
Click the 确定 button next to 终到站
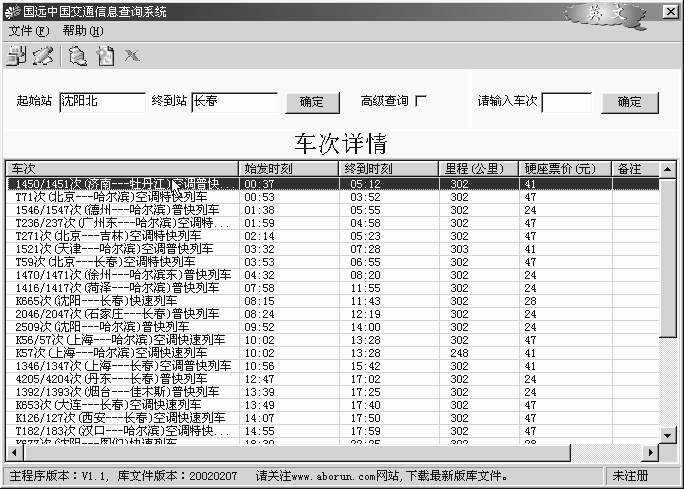click(312, 103)
